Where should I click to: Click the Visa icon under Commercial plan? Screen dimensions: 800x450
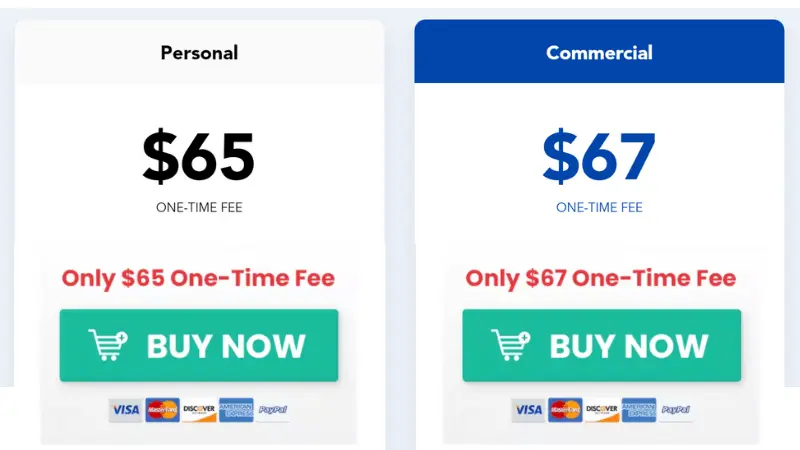529,410
